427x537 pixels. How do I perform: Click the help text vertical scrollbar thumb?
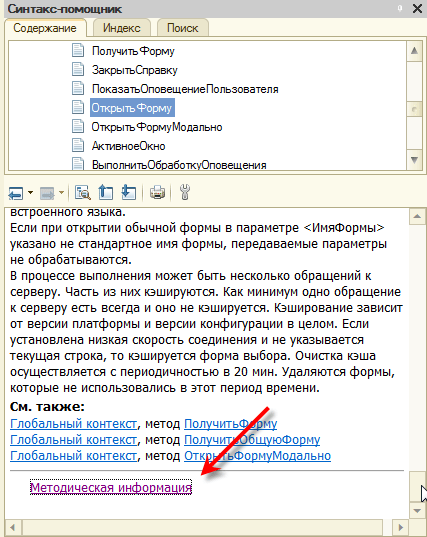pyautogui.click(x=417, y=487)
